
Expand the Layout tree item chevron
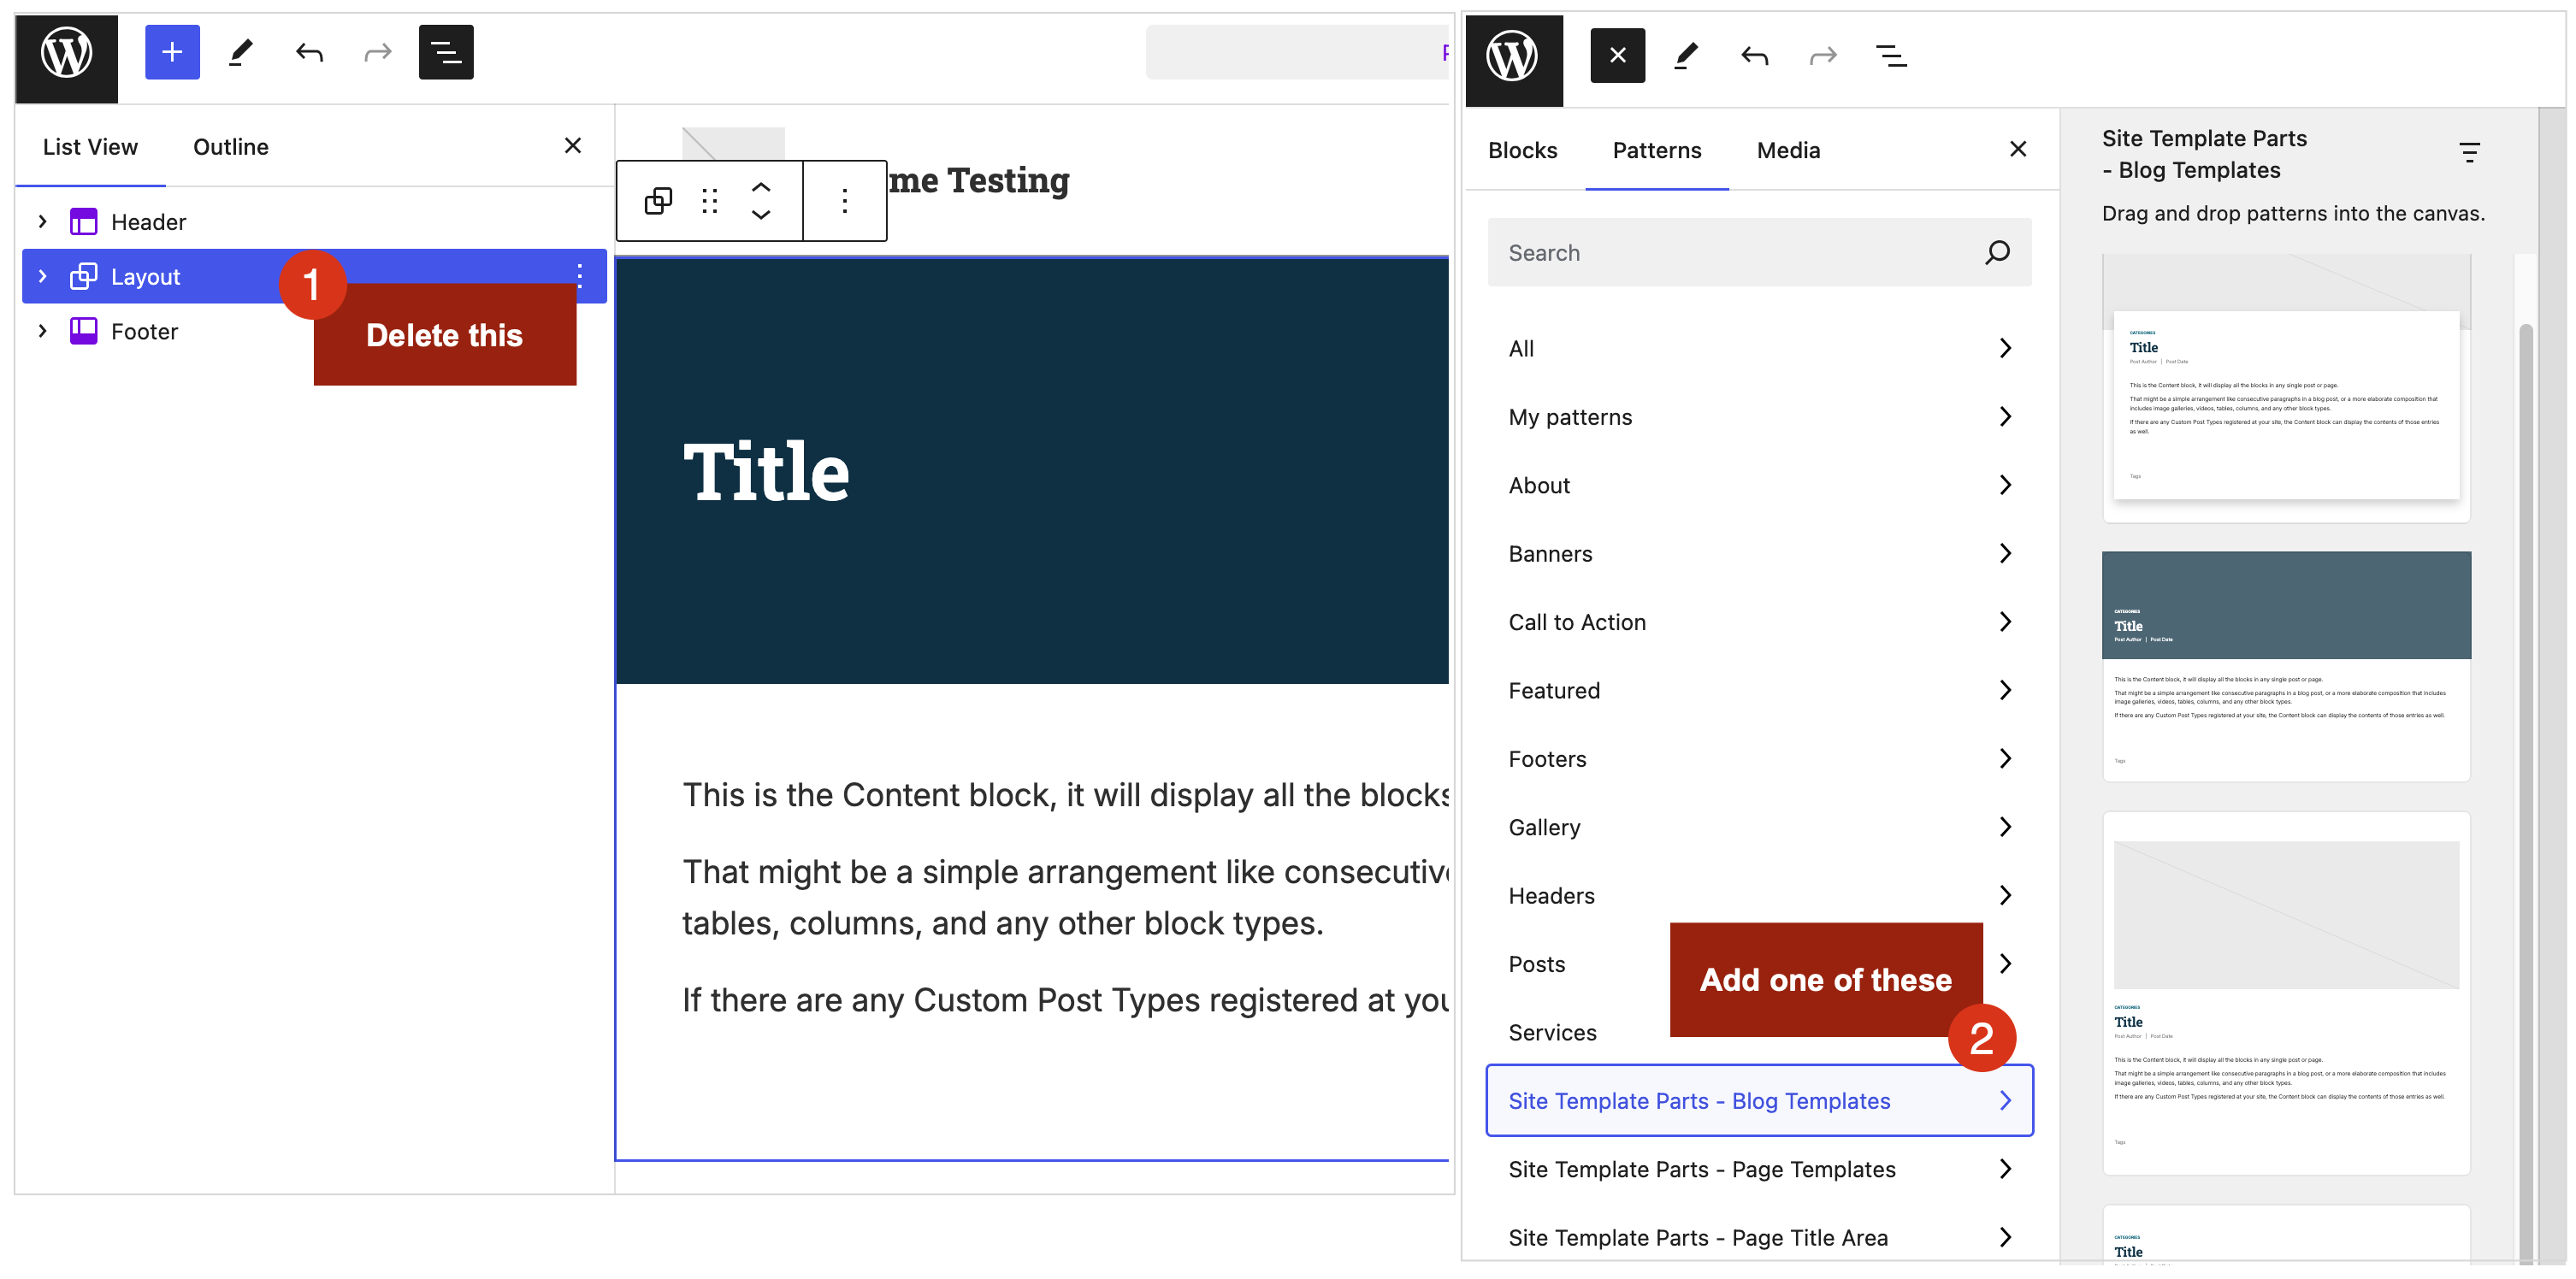(x=43, y=276)
